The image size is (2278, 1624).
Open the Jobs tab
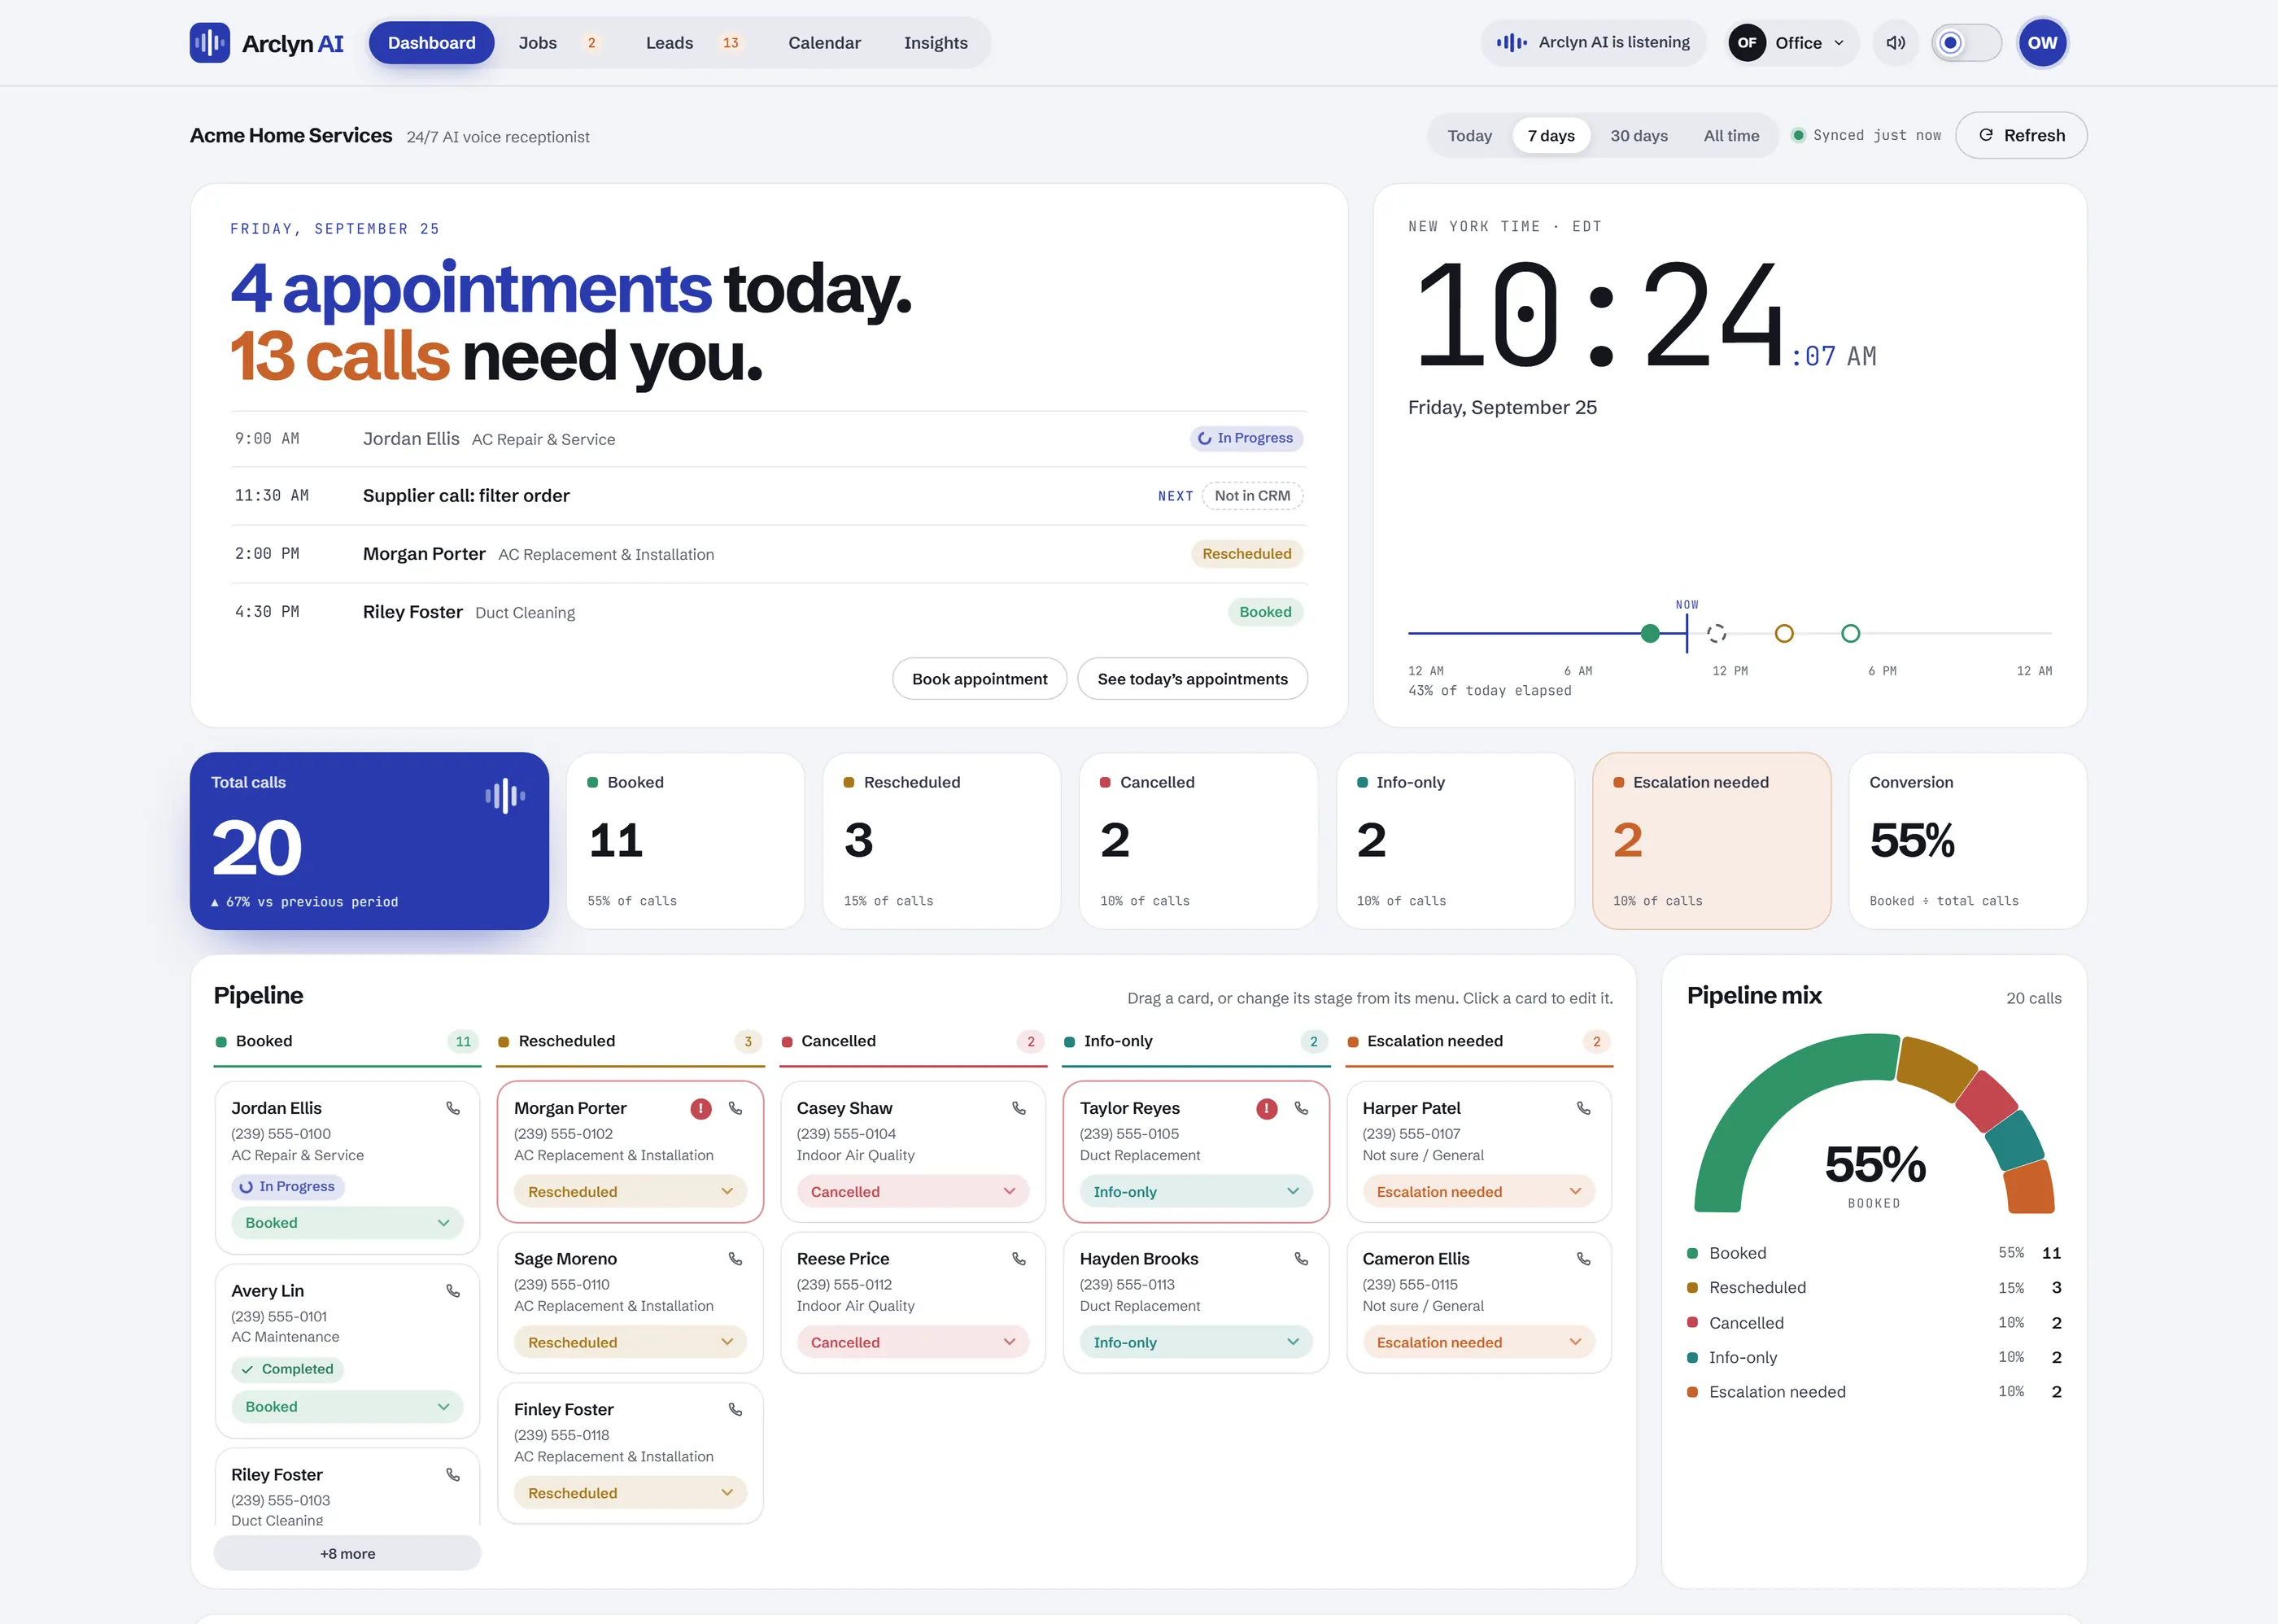(558, 43)
